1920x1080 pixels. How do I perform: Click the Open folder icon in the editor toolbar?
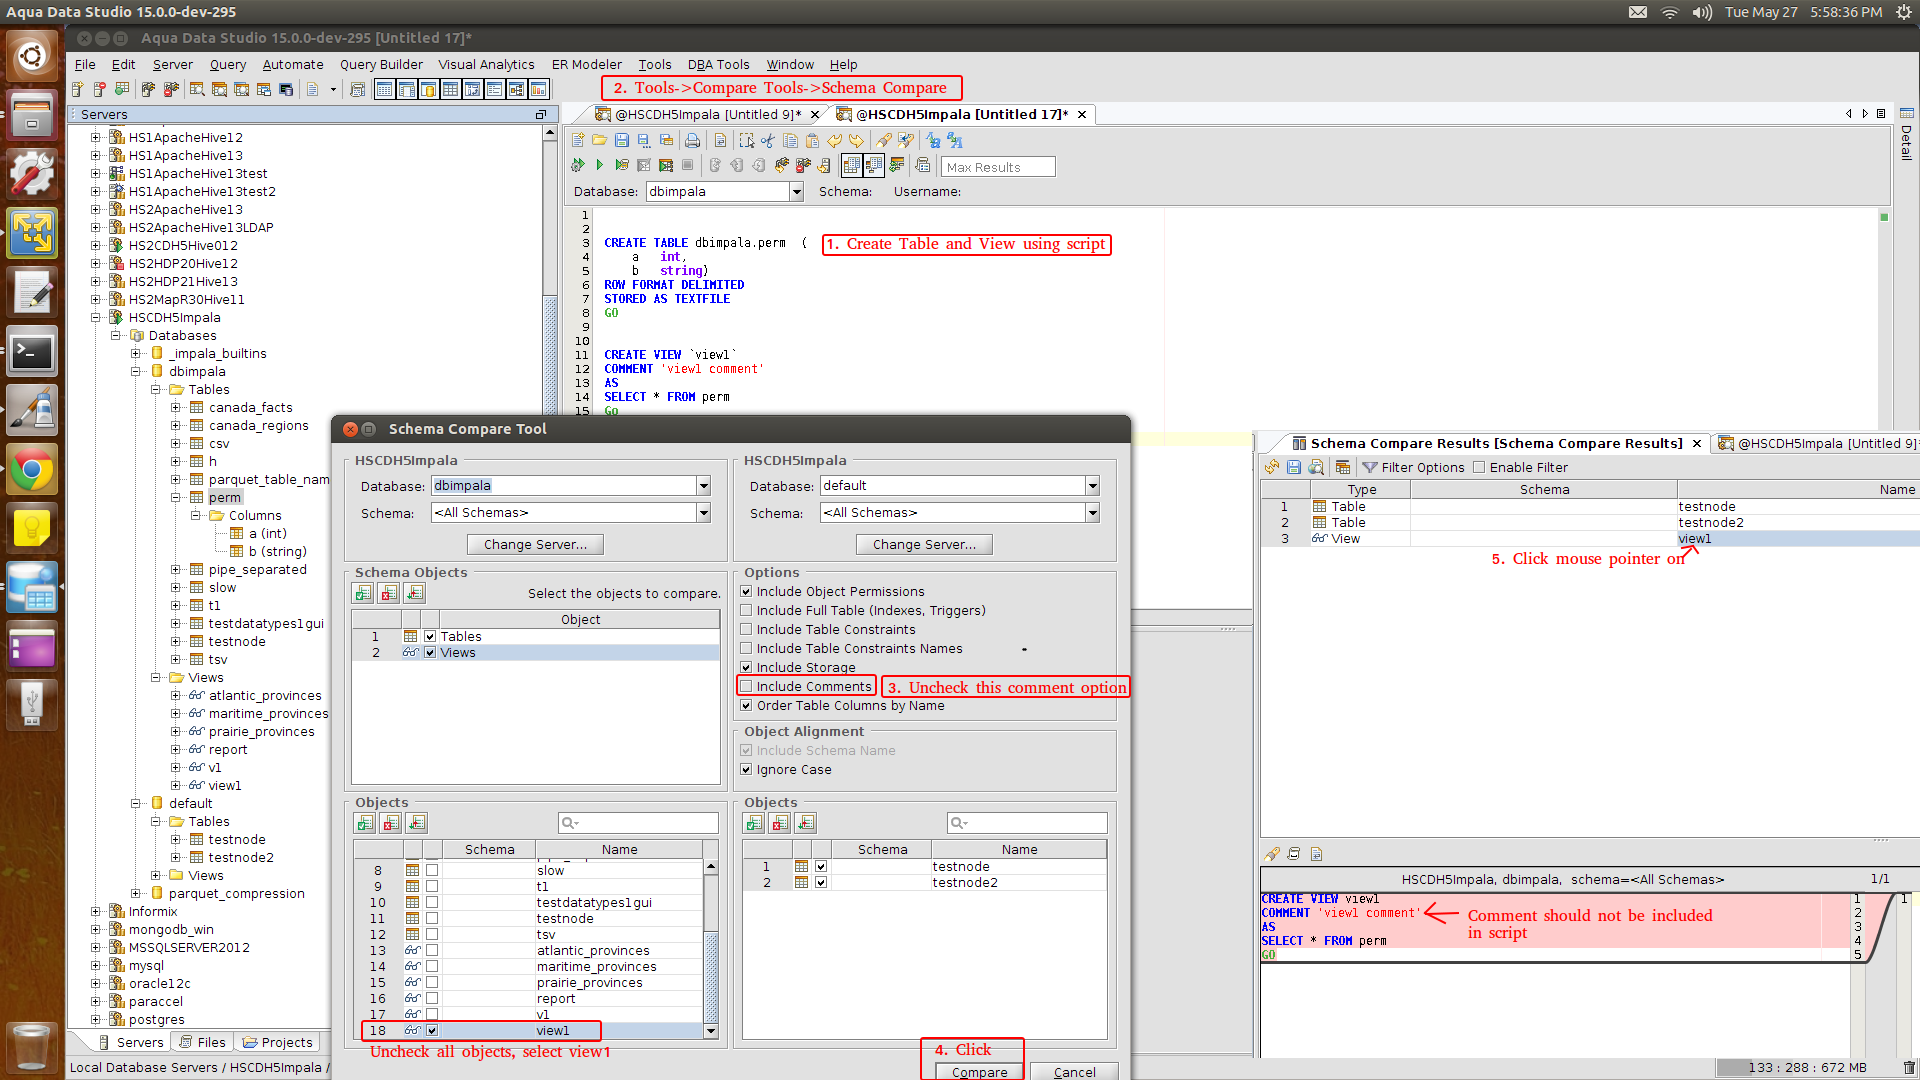pos(599,140)
